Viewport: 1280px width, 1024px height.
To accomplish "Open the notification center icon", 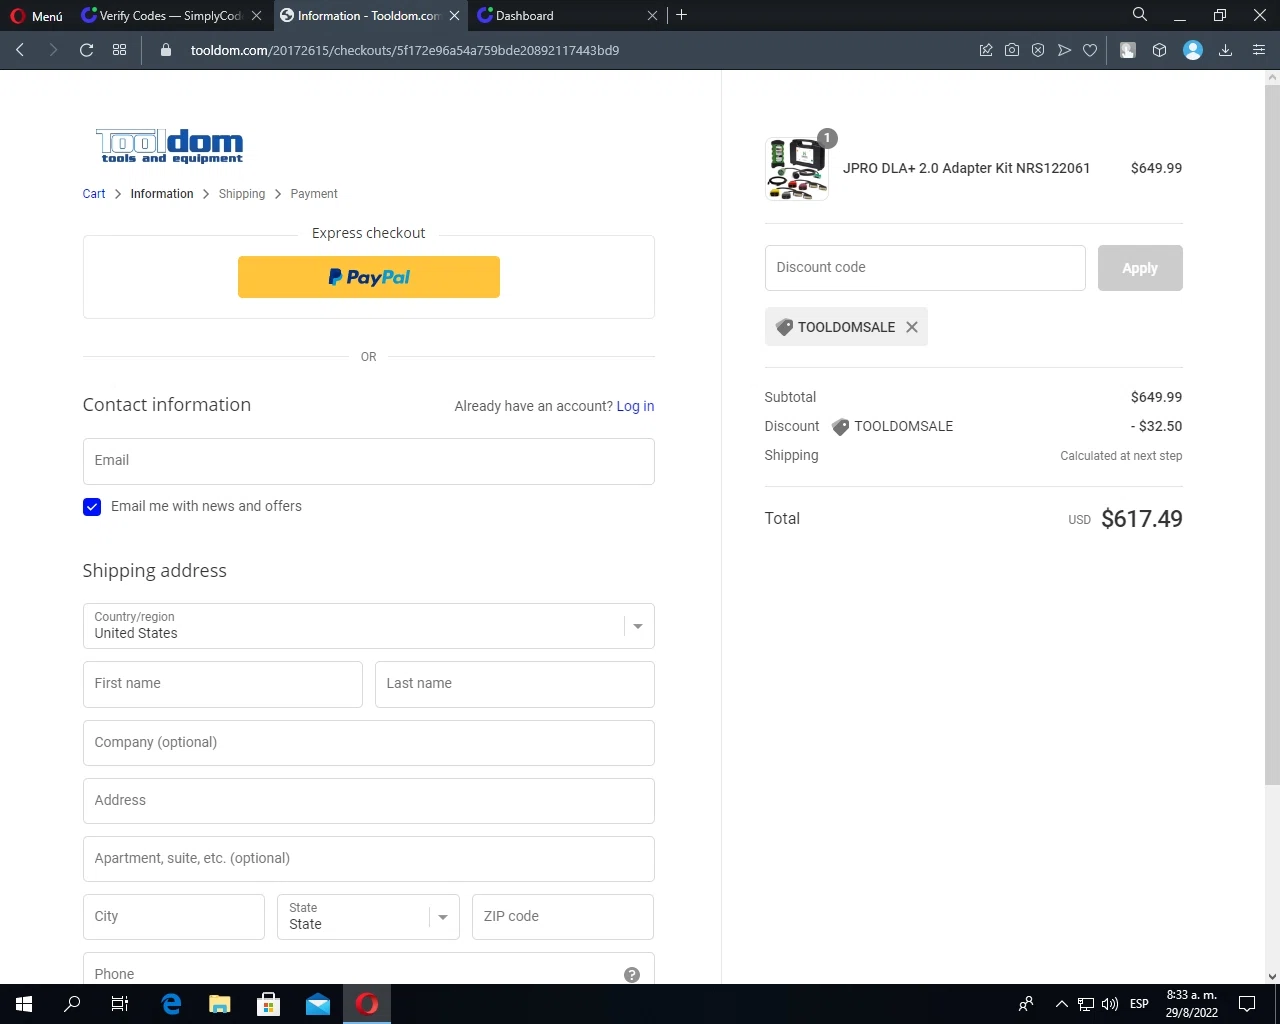I will 1247,1004.
